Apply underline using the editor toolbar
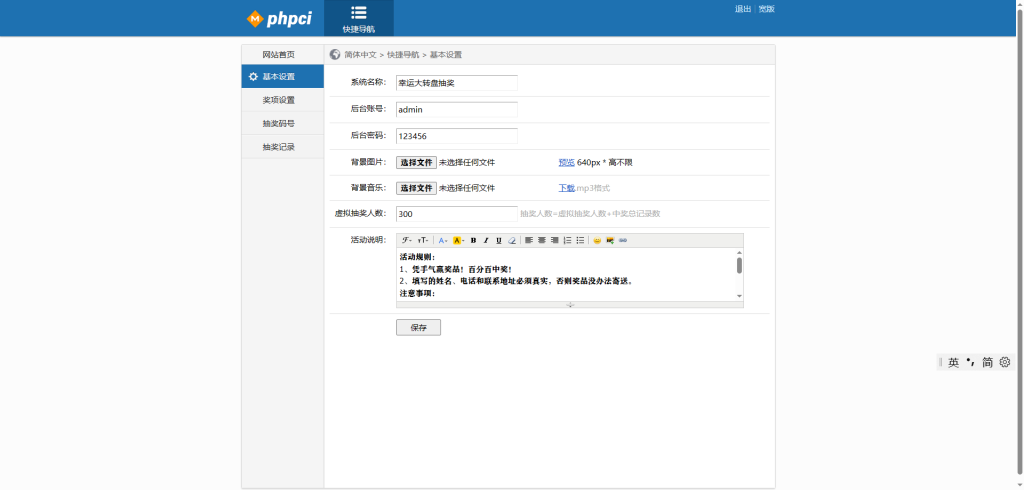The image size is (1024, 490). click(x=499, y=240)
